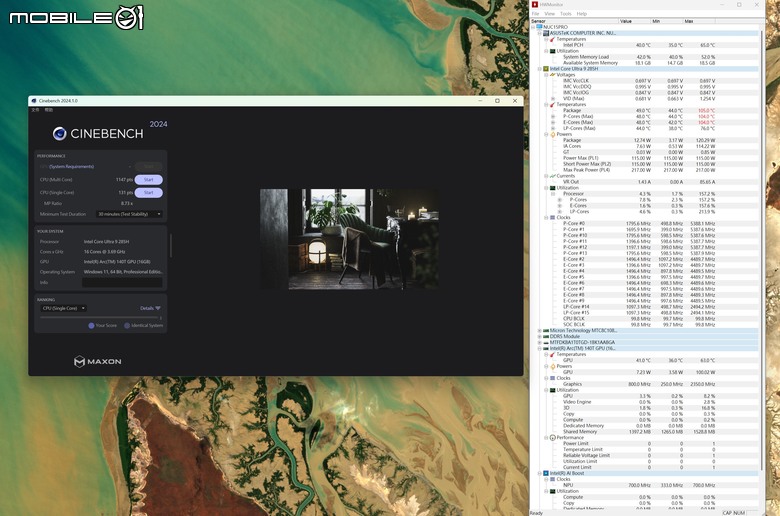
Task: Start the CPU (Single Core) benchmark
Action: (149, 193)
